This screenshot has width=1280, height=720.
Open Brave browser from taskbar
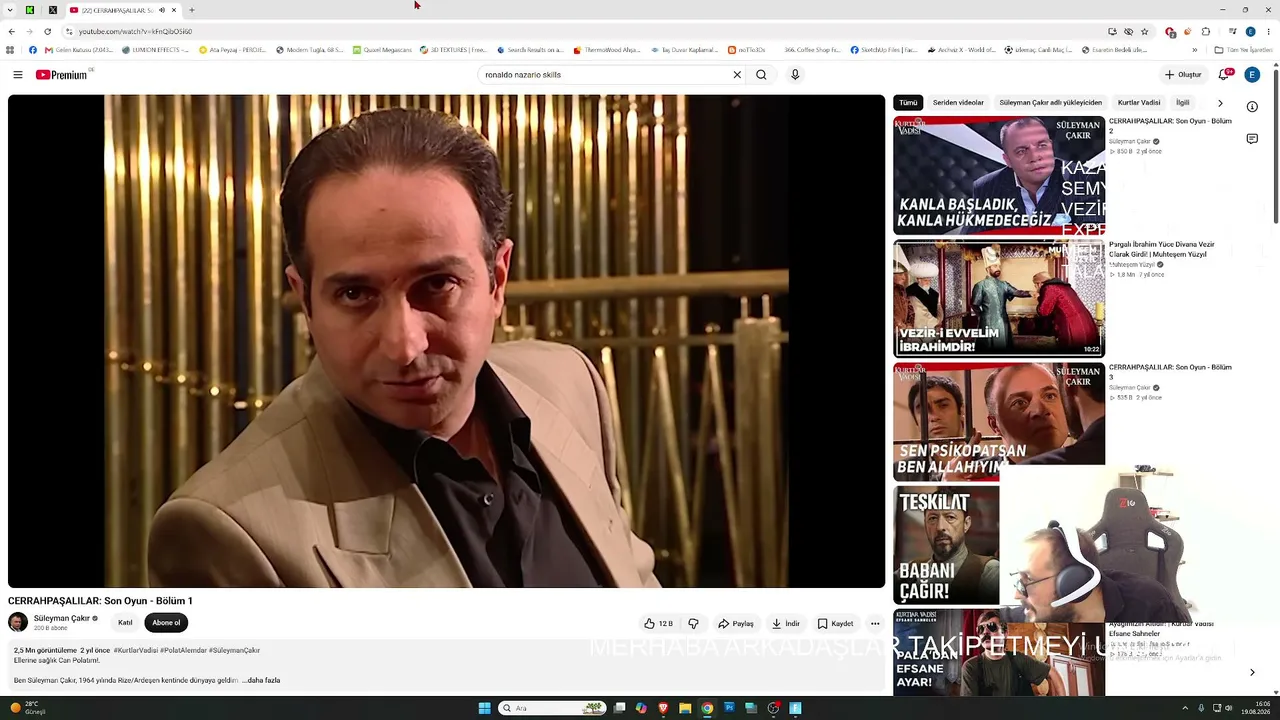[x=663, y=708]
